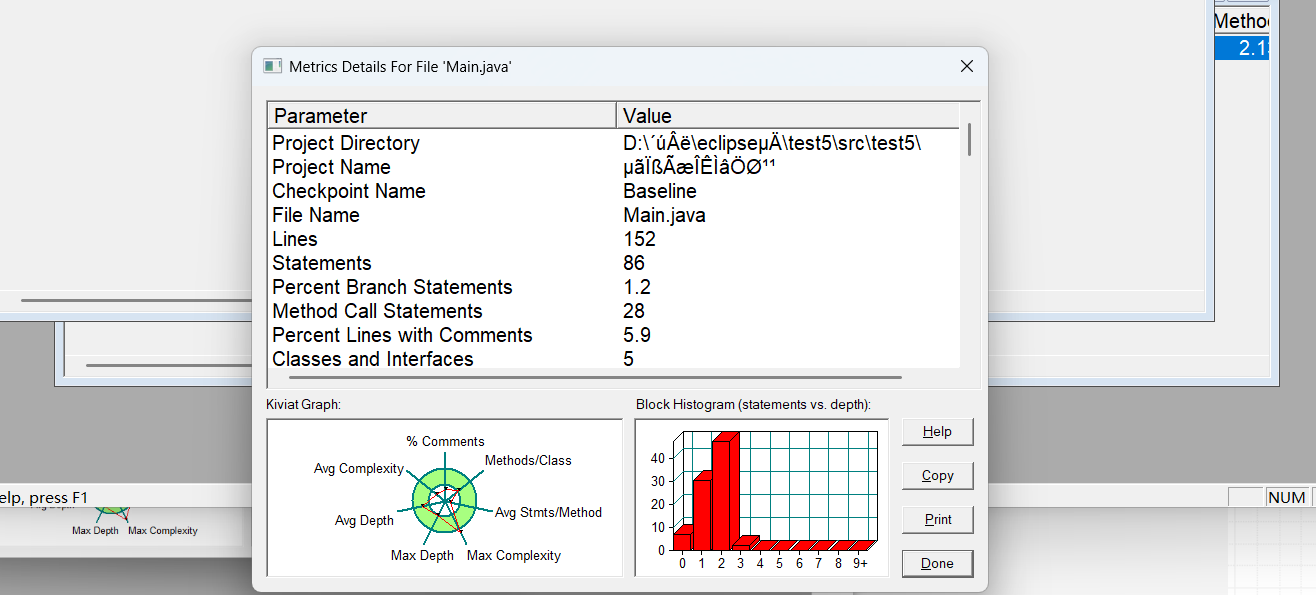This screenshot has width=1316, height=595.
Task: Print the metrics details
Action: pyautogui.click(x=937, y=520)
